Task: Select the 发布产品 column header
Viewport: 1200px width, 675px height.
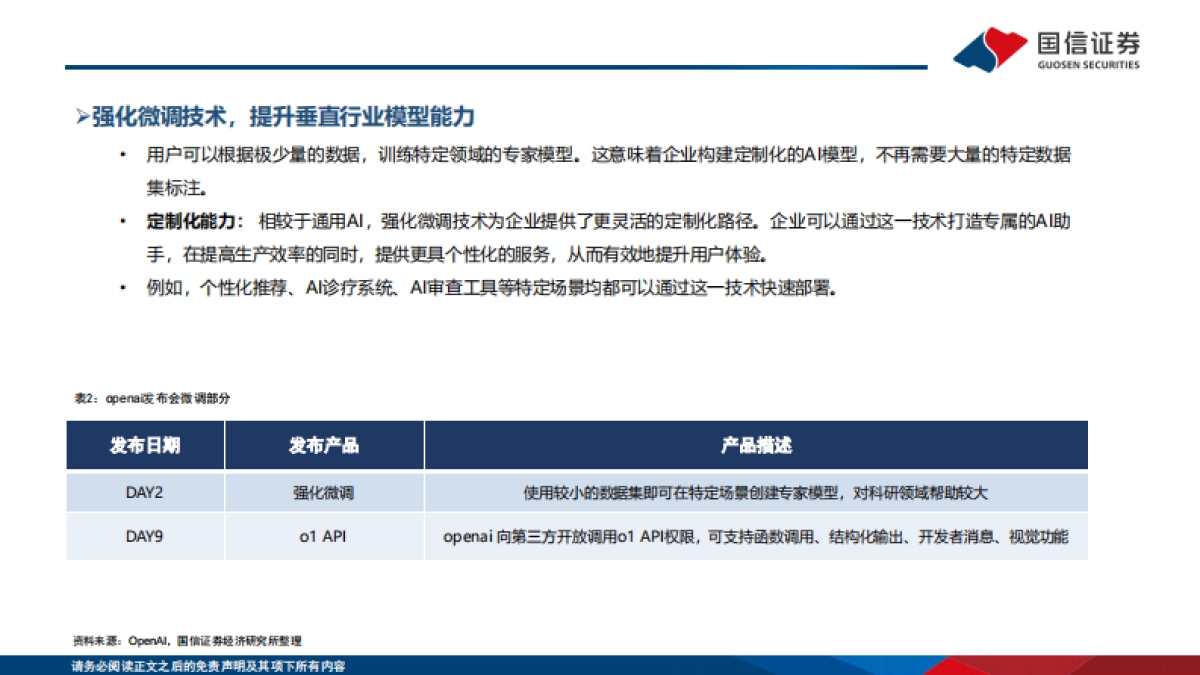Action: click(323, 446)
